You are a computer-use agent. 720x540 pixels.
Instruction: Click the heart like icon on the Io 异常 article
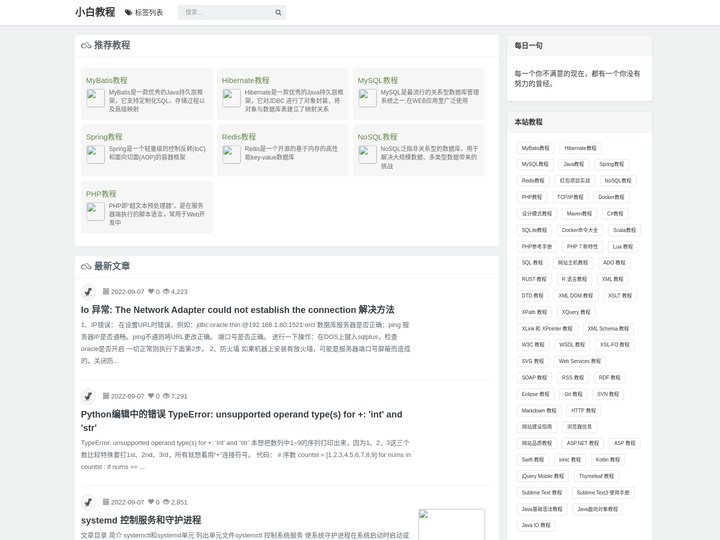(151, 292)
